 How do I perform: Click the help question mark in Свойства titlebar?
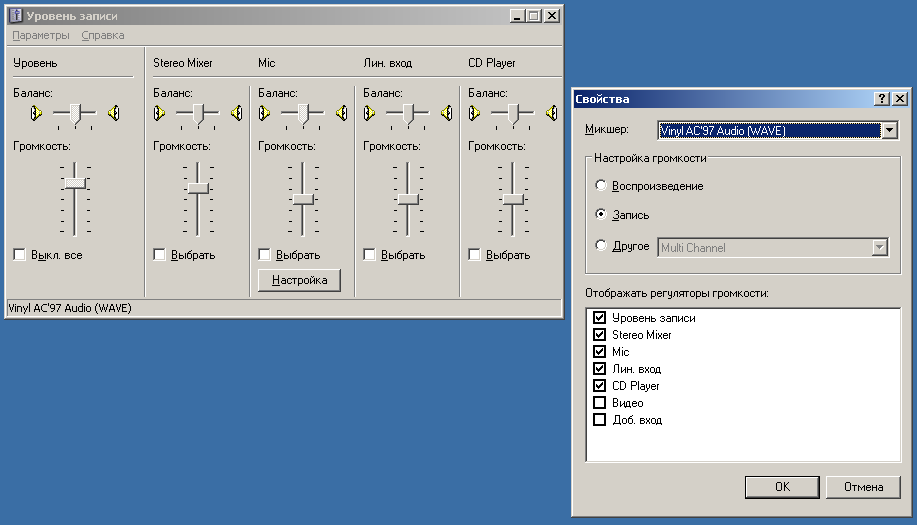click(x=882, y=99)
